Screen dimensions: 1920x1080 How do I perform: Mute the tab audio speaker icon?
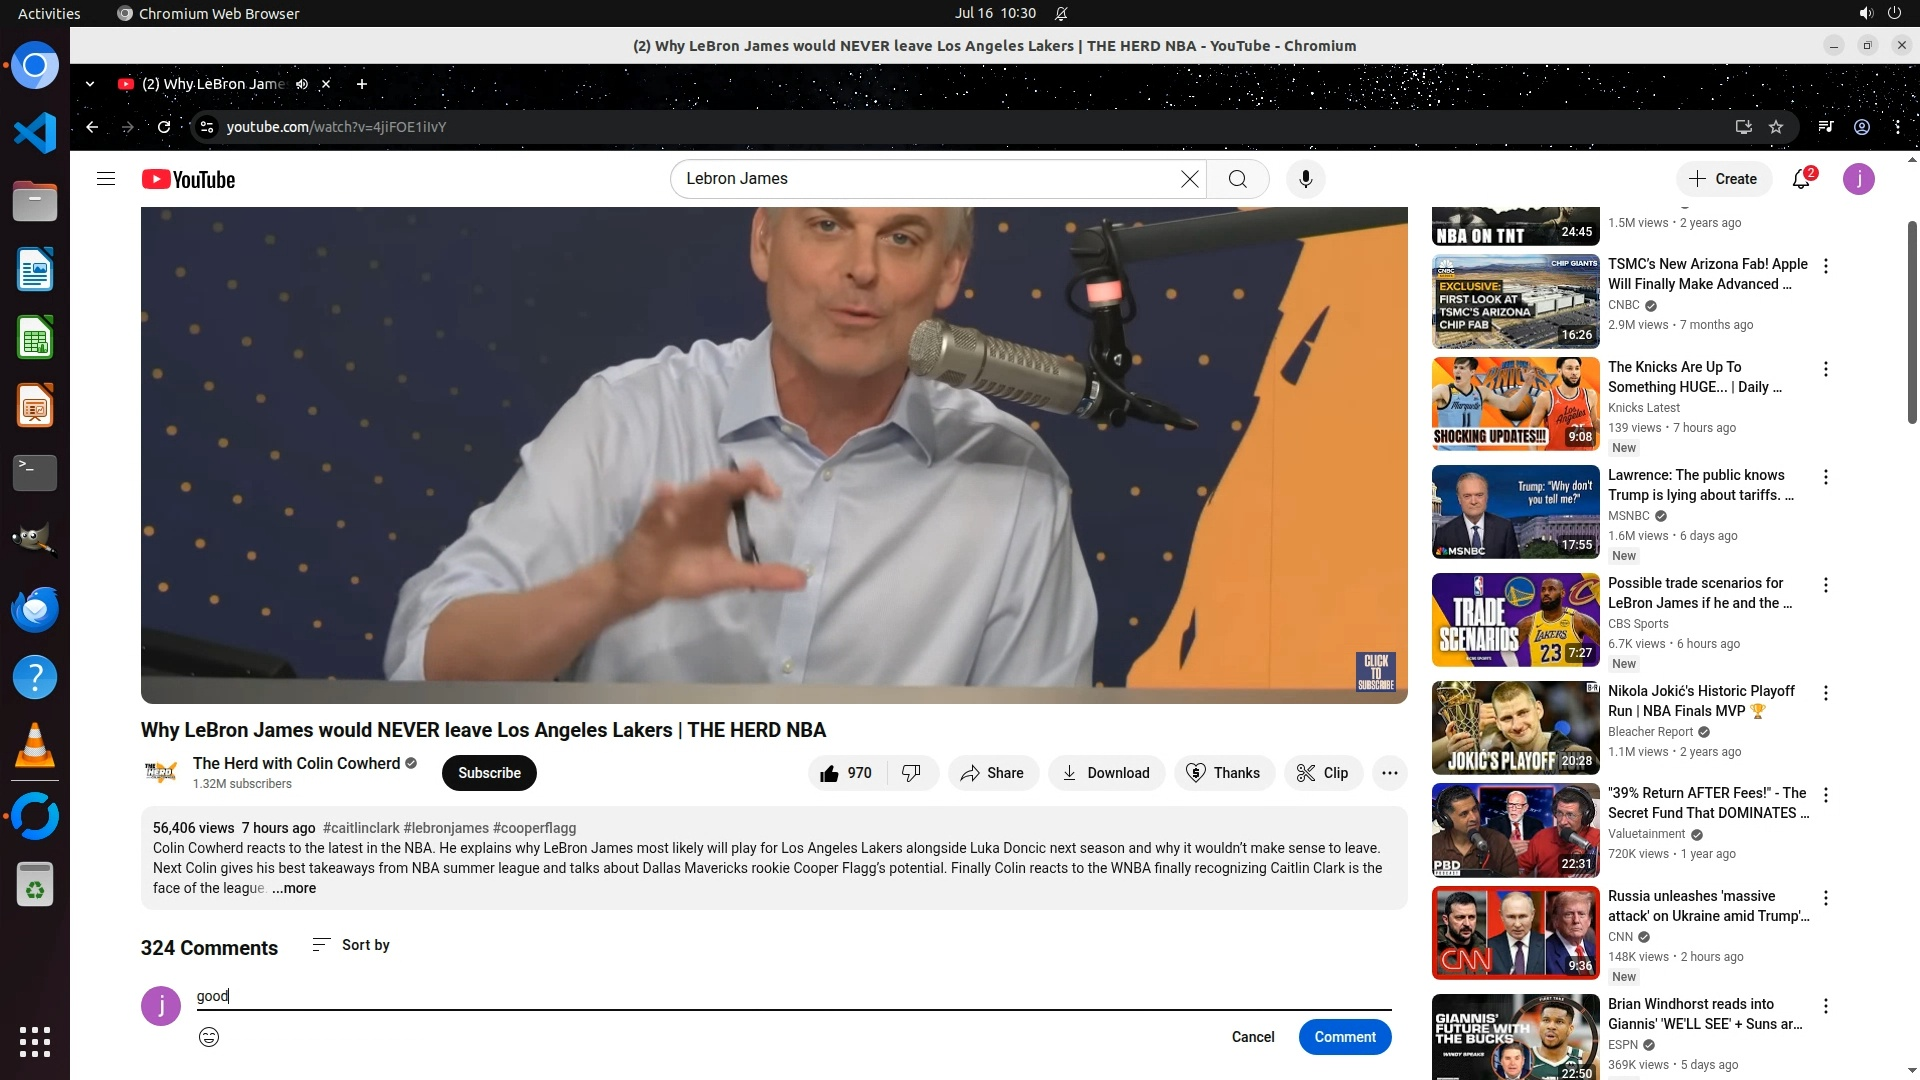[x=302, y=84]
